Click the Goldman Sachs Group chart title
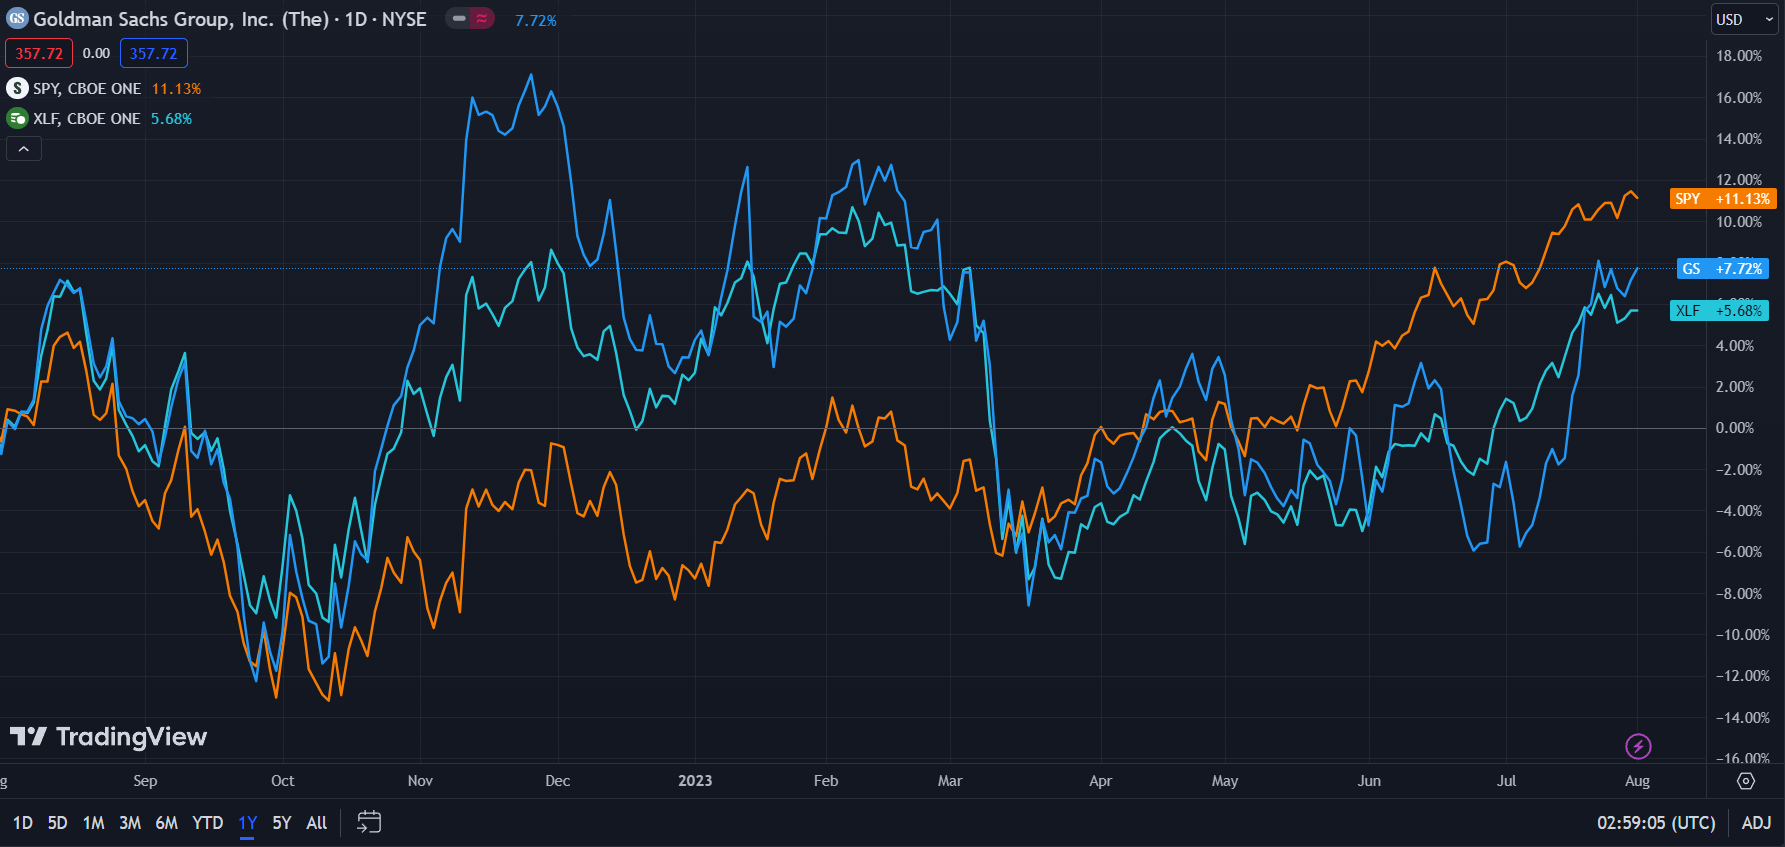1785x847 pixels. pos(230,19)
